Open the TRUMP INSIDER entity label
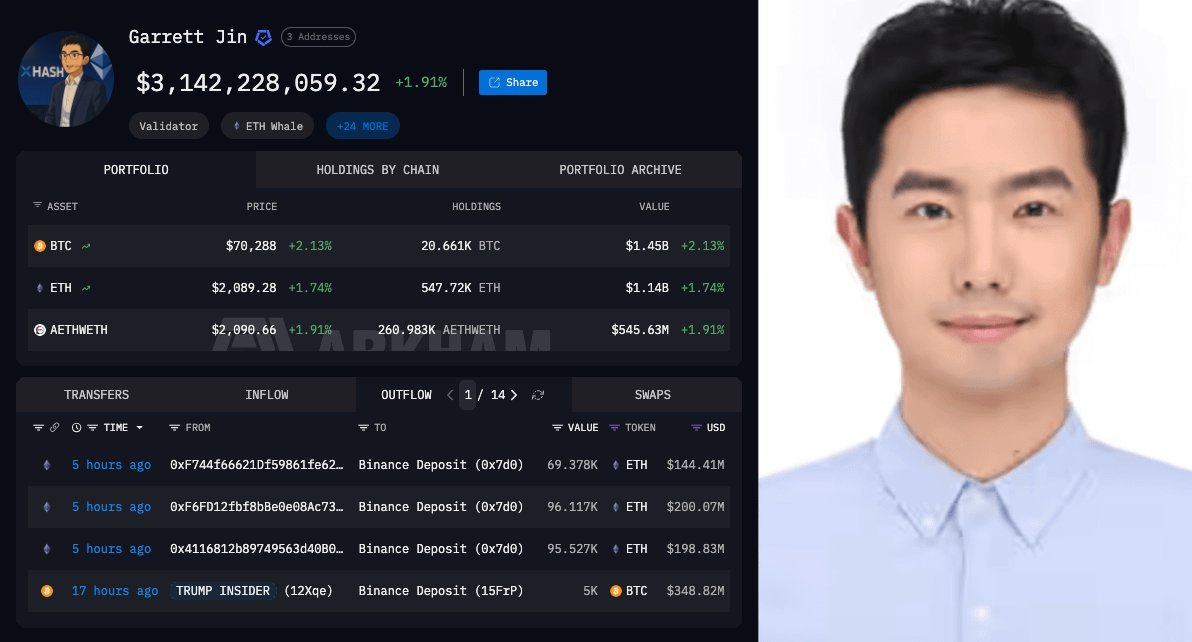Viewport: 1192px width, 642px height. (x=223, y=591)
